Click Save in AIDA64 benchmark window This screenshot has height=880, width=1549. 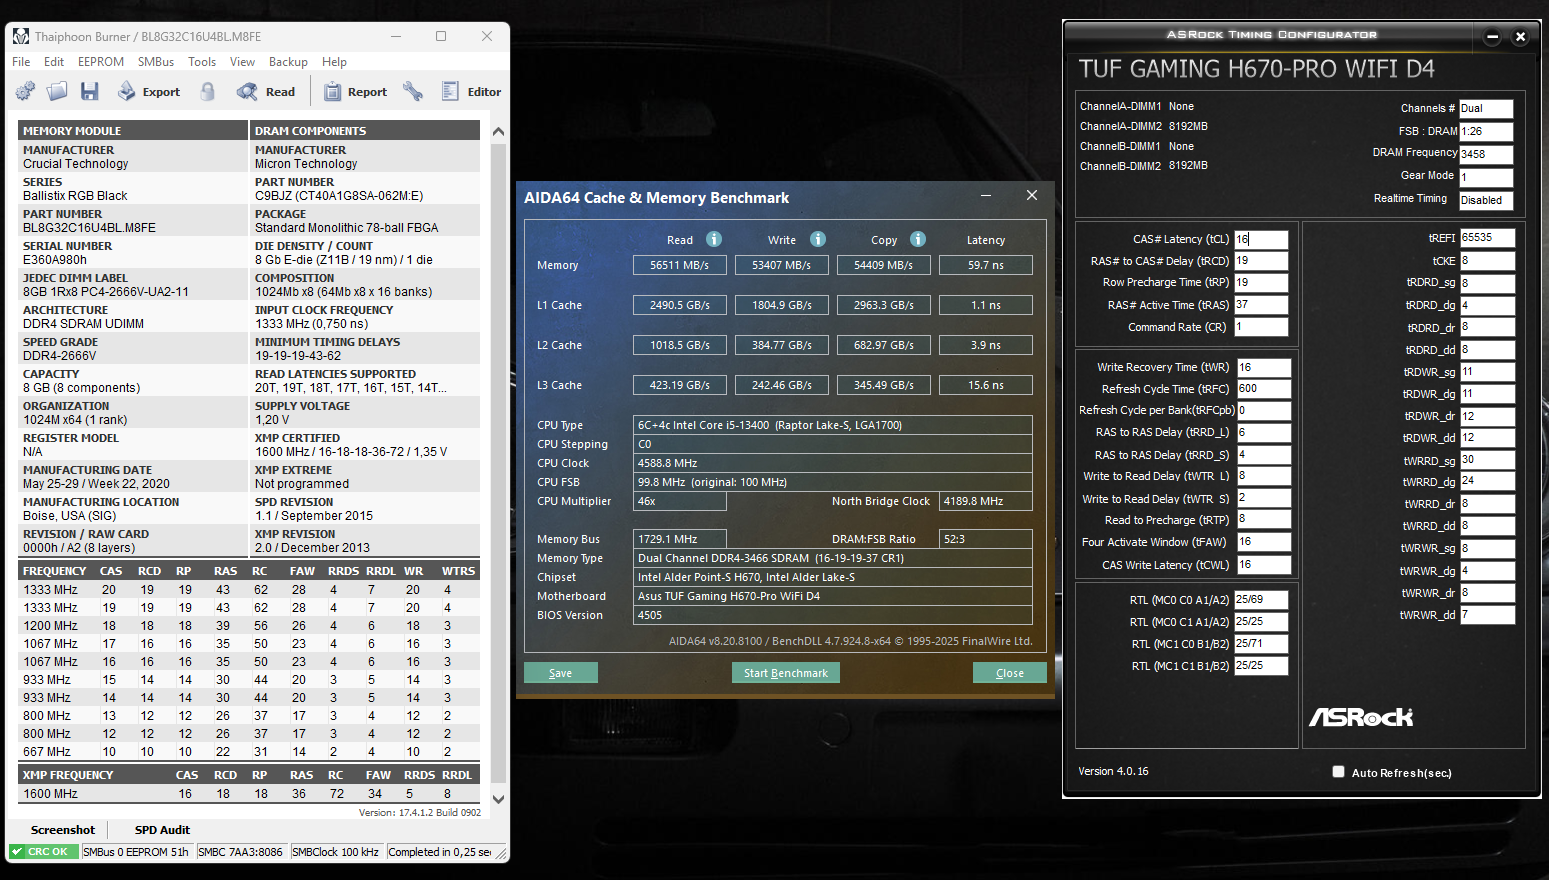[x=561, y=673]
